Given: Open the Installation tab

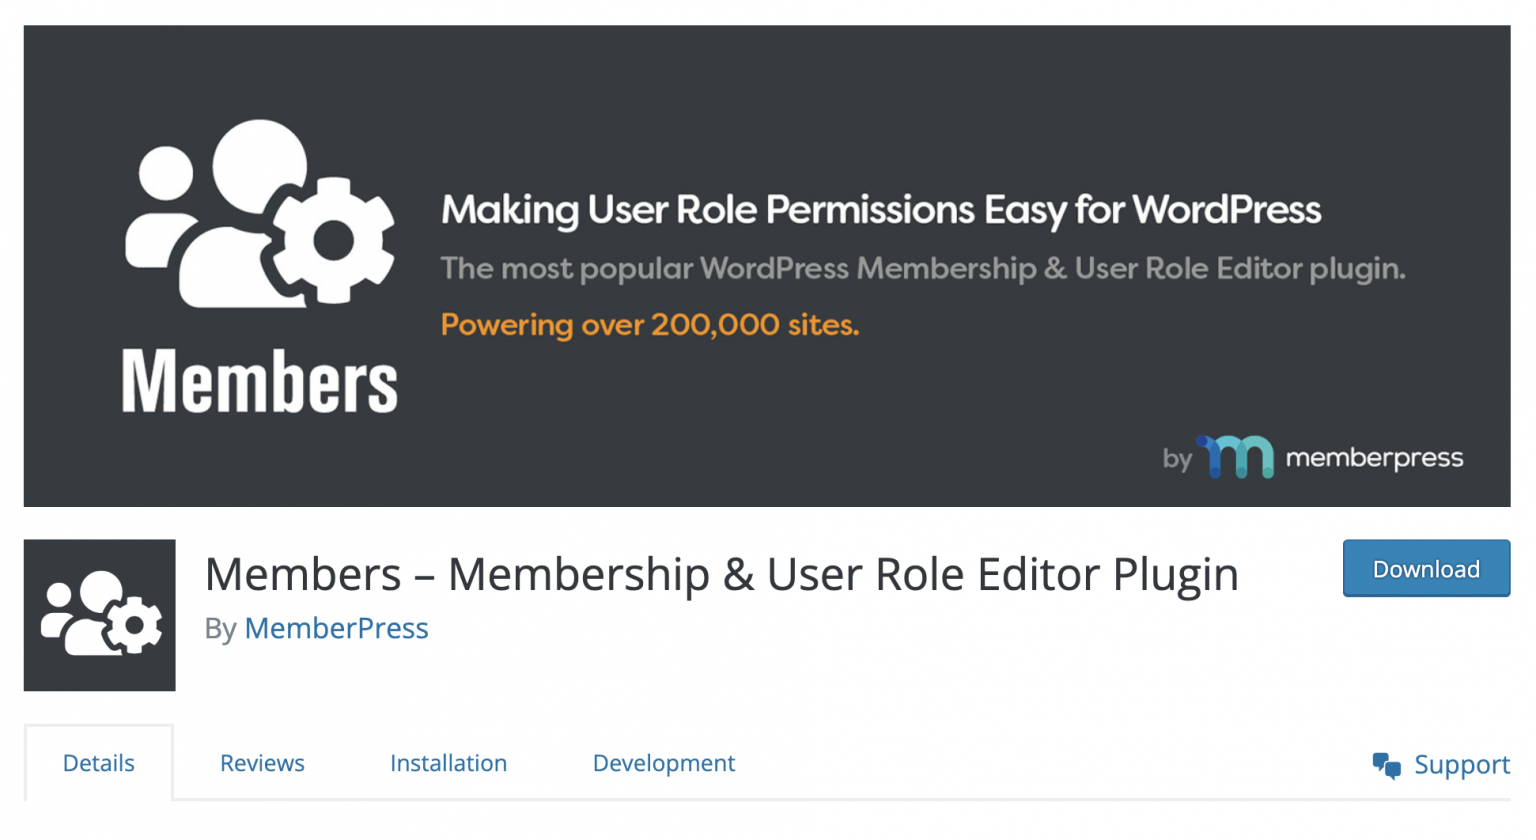Looking at the screenshot, I should pyautogui.click(x=448, y=763).
